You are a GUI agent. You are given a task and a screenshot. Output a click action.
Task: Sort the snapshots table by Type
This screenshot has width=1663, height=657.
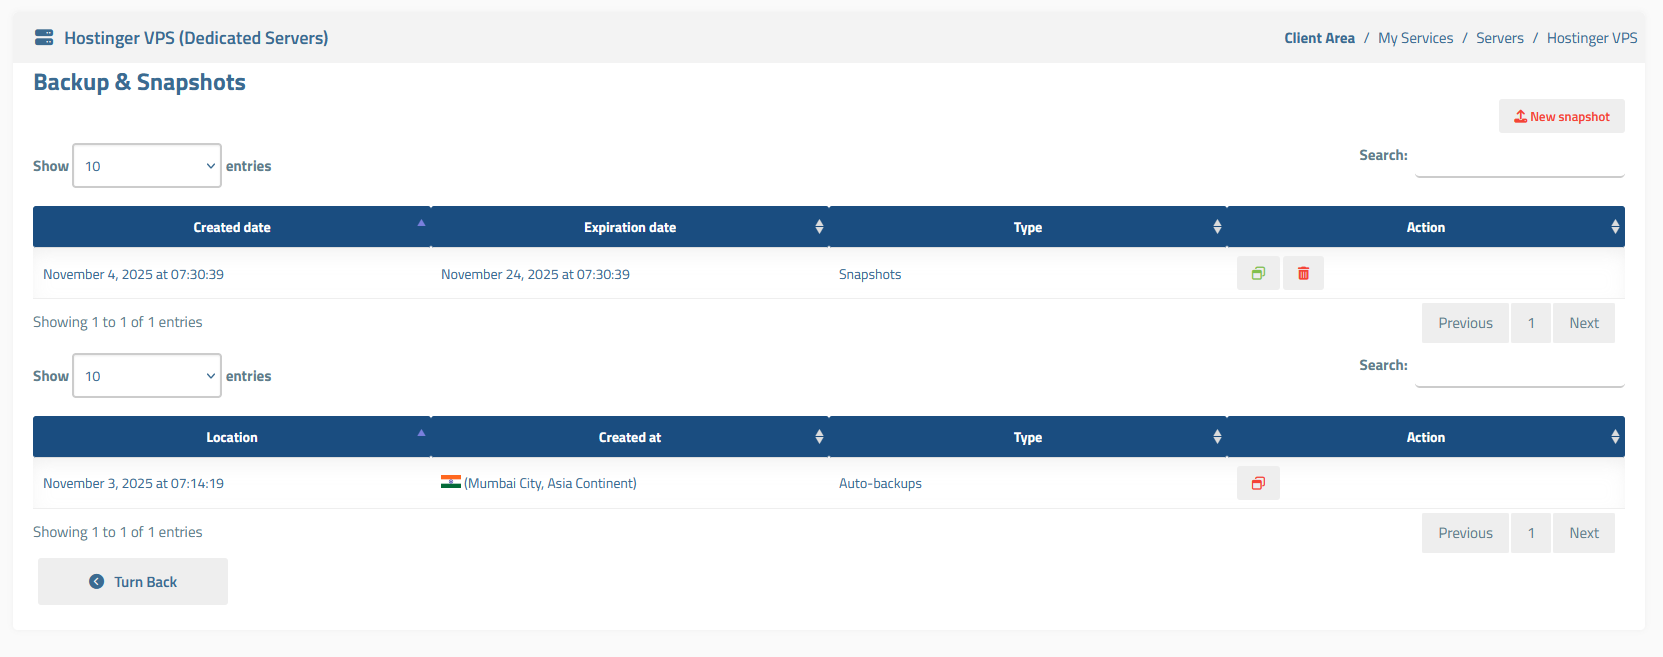1027,227
